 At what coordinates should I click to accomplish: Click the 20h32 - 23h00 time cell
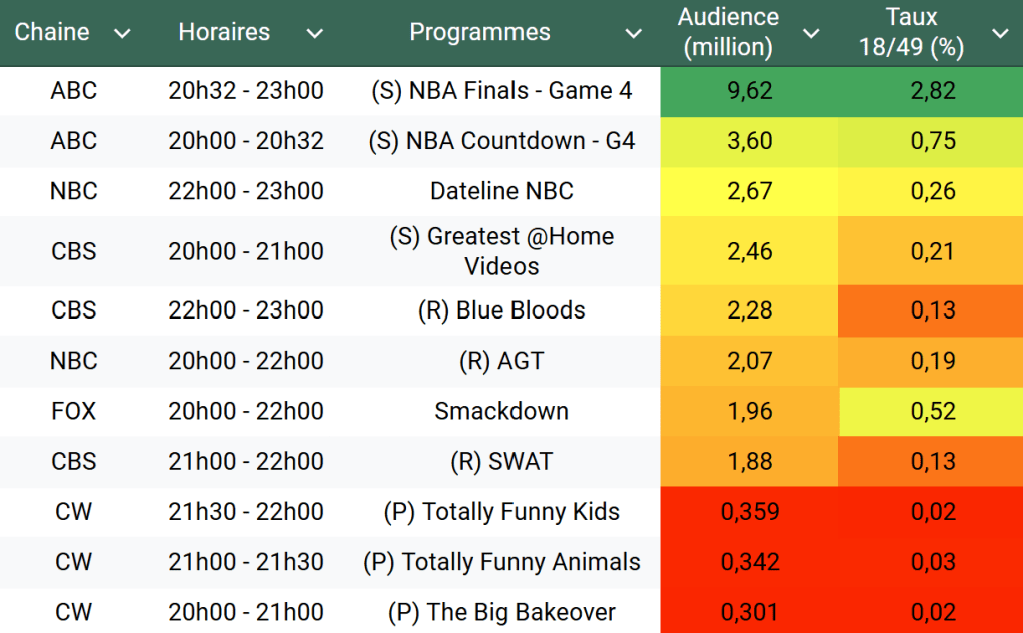tap(246, 91)
